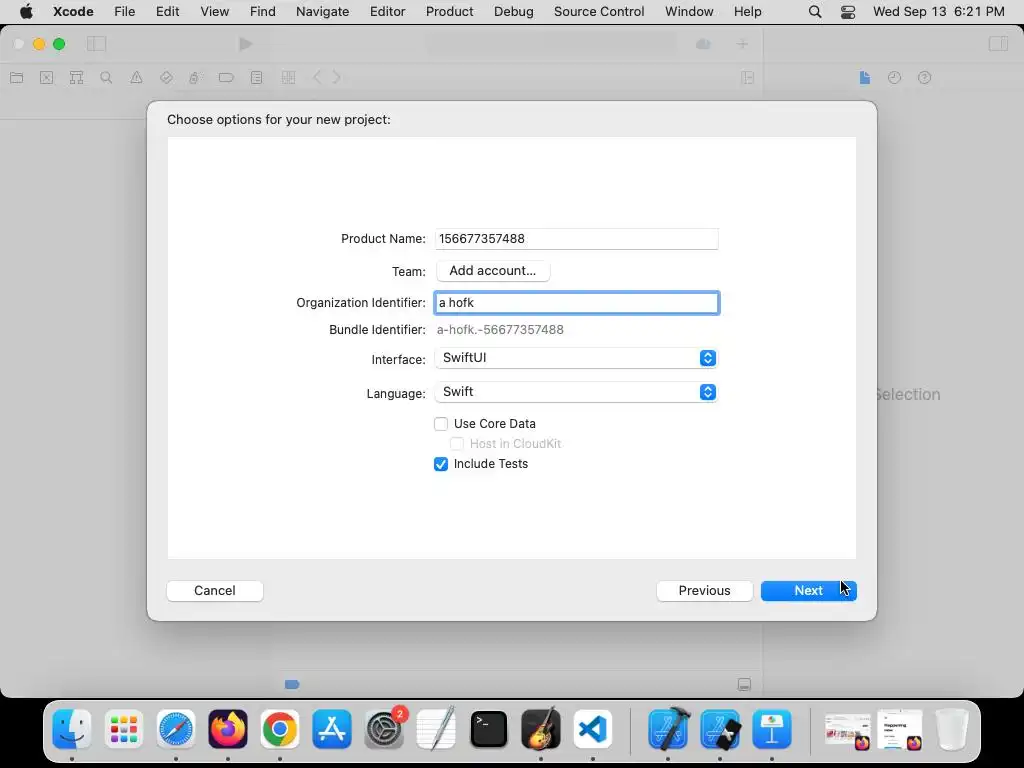The image size is (1024, 768).
Task: Show the Issue navigator warning icon
Action: click(x=136, y=78)
